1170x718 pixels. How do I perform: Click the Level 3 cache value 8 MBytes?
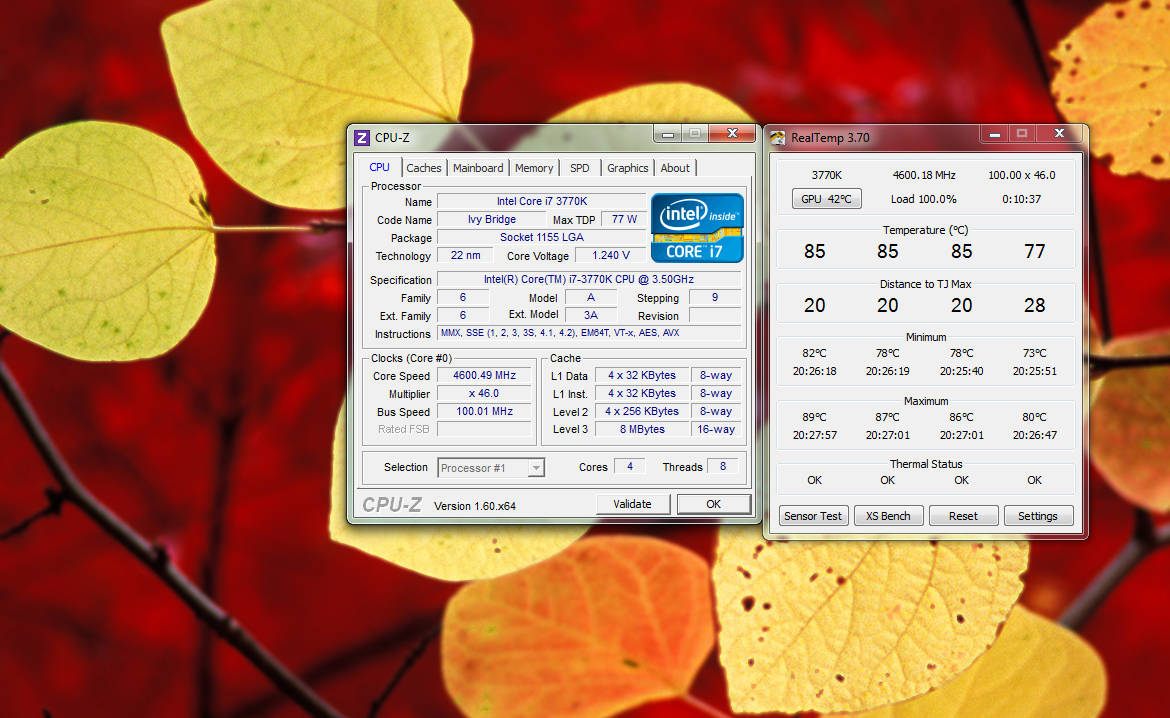click(642, 429)
